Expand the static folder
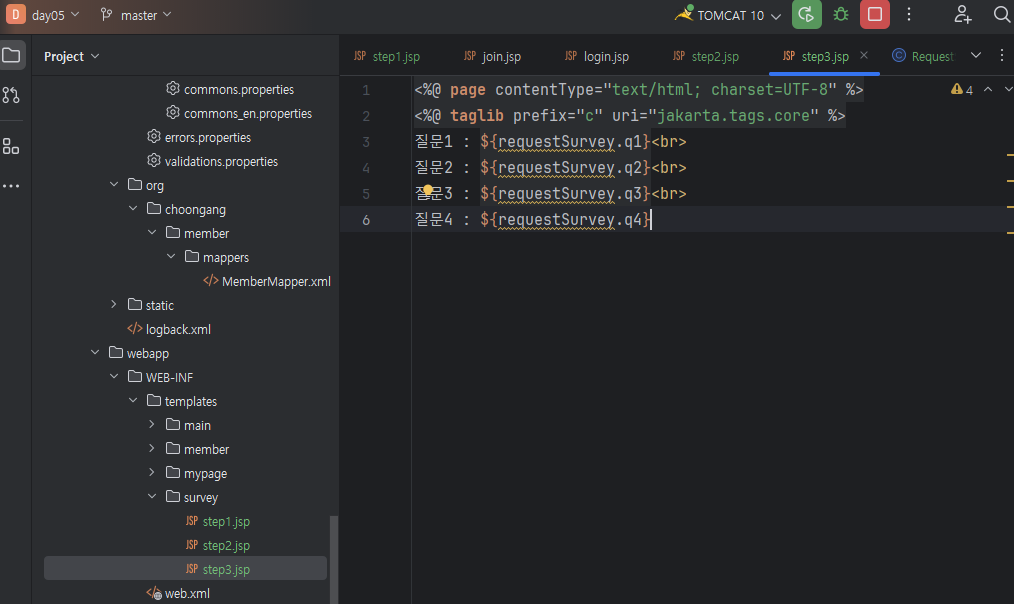Screen dimensions: 1014x604 tap(114, 304)
